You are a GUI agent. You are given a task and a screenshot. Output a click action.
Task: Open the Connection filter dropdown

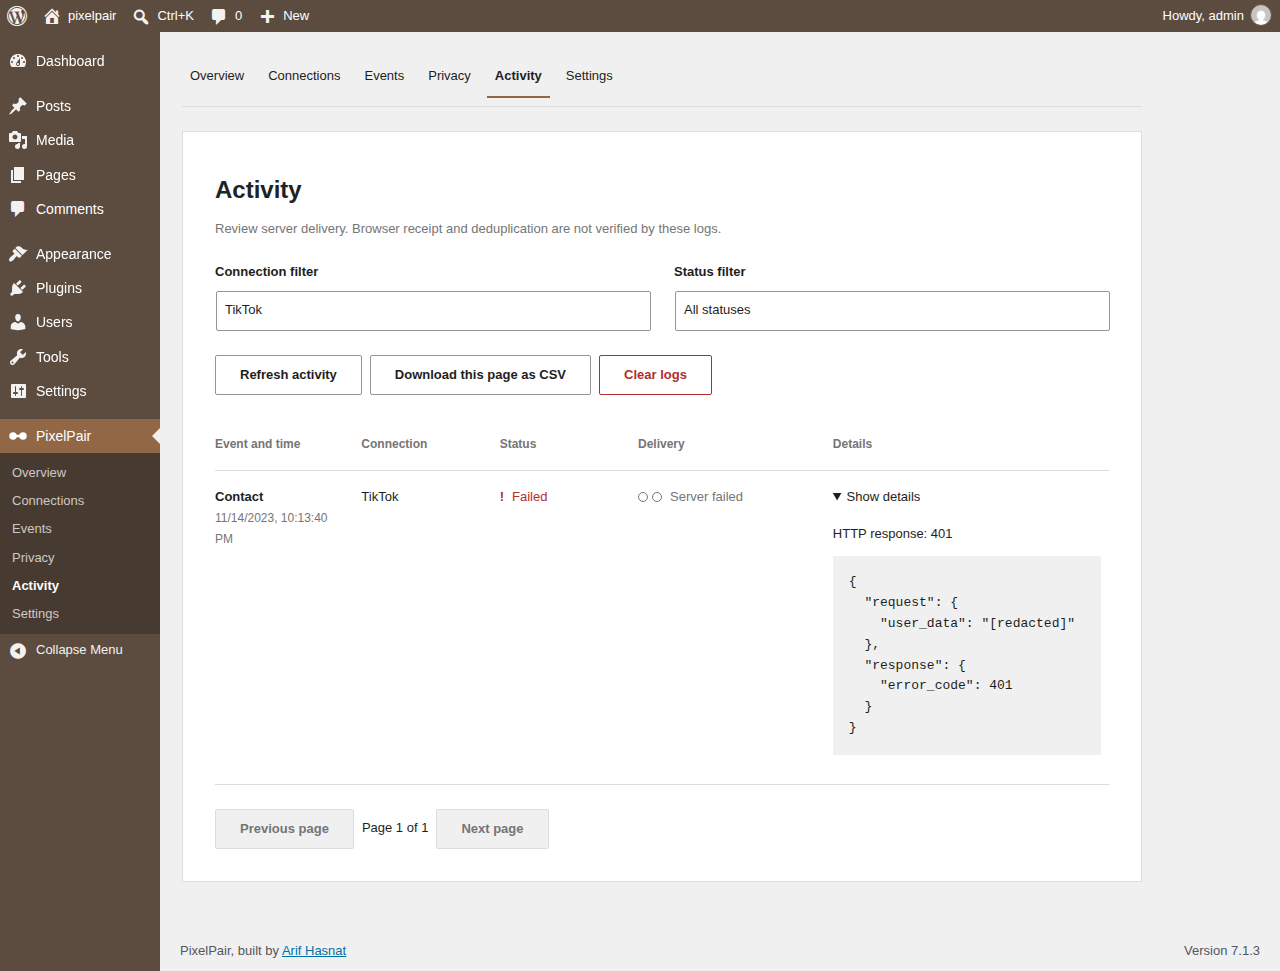433,311
